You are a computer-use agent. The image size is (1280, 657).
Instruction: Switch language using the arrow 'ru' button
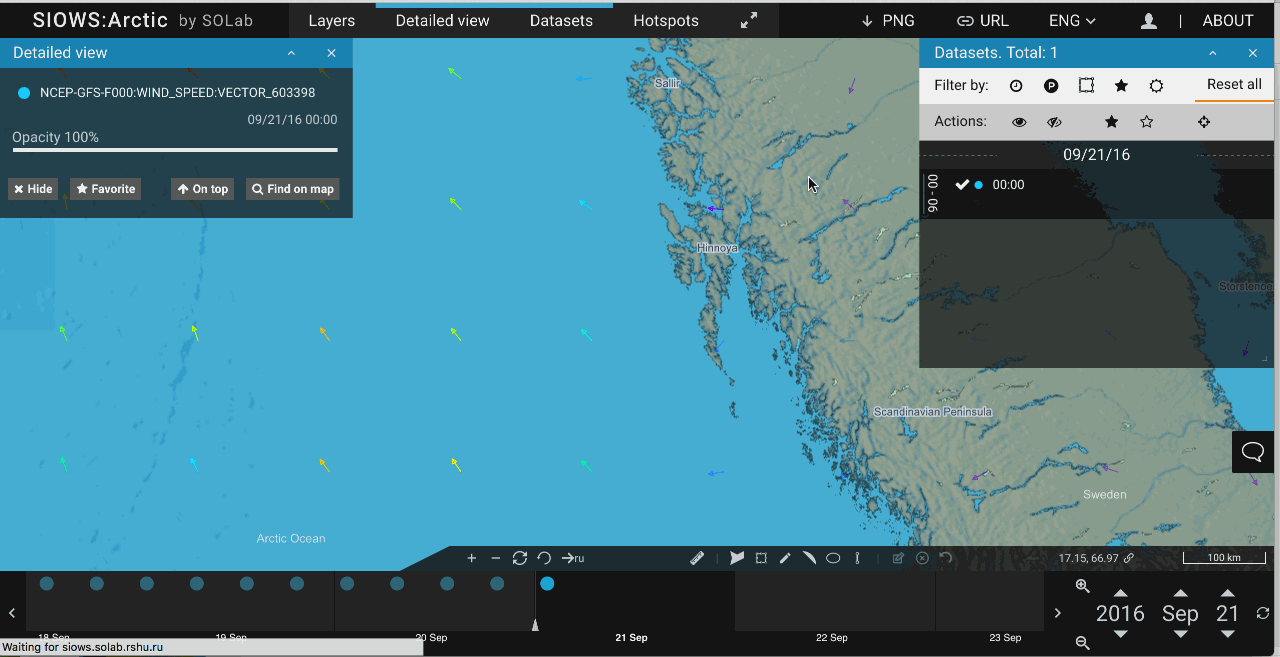pyautogui.click(x=573, y=558)
